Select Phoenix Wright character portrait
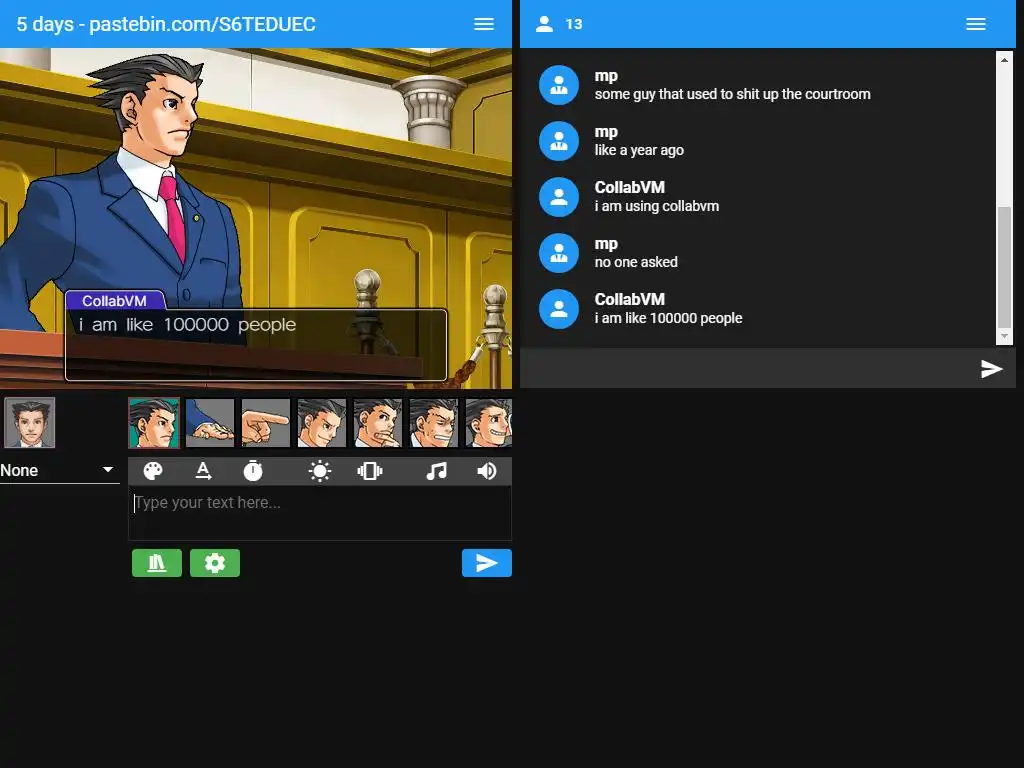 coord(29,423)
